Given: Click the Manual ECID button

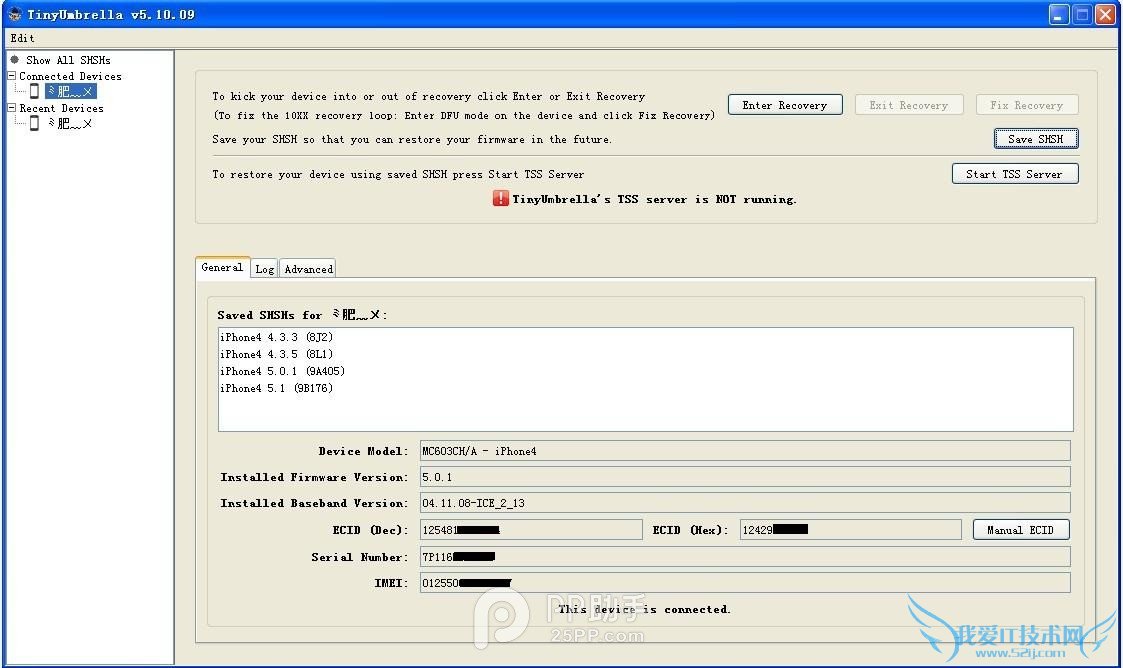Looking at the screenshot, I should coord(1020,530).
